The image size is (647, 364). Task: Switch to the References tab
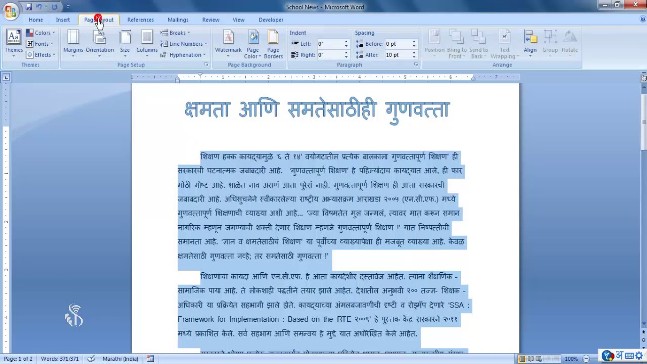click(x=140, y=20)
